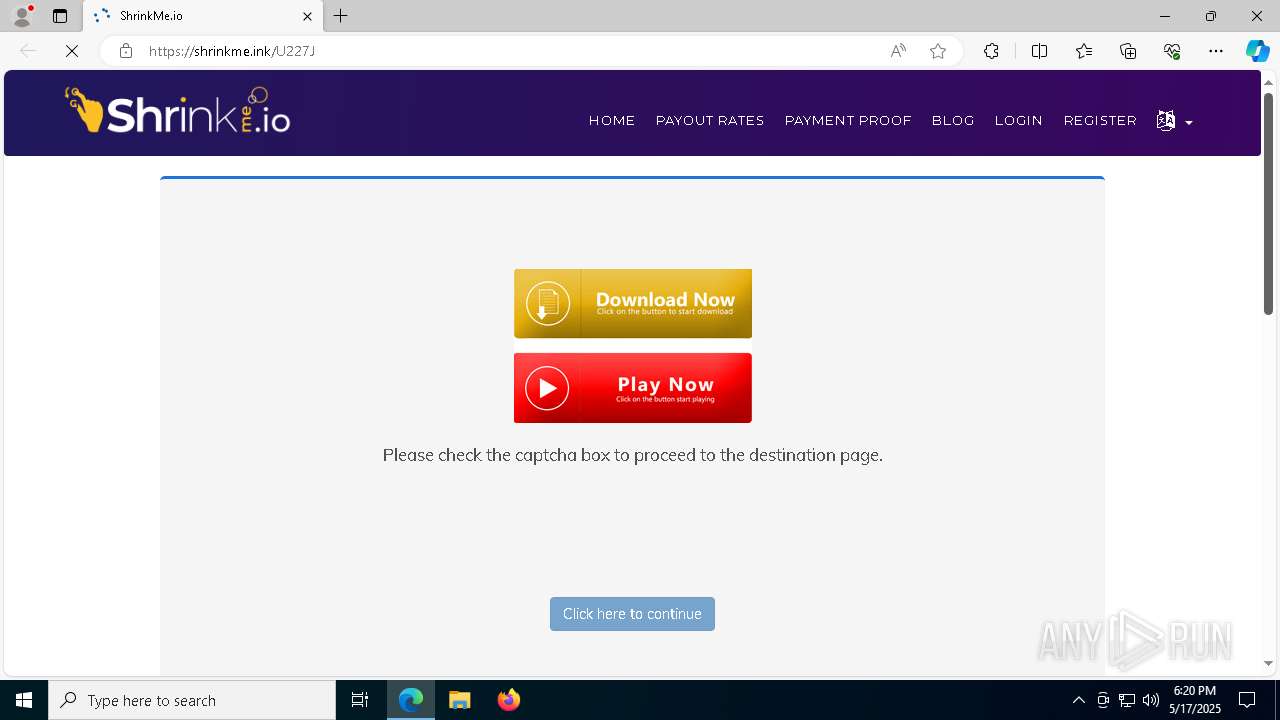
Task: Open PAYMENT PROOF page
Action: [848, 121]
